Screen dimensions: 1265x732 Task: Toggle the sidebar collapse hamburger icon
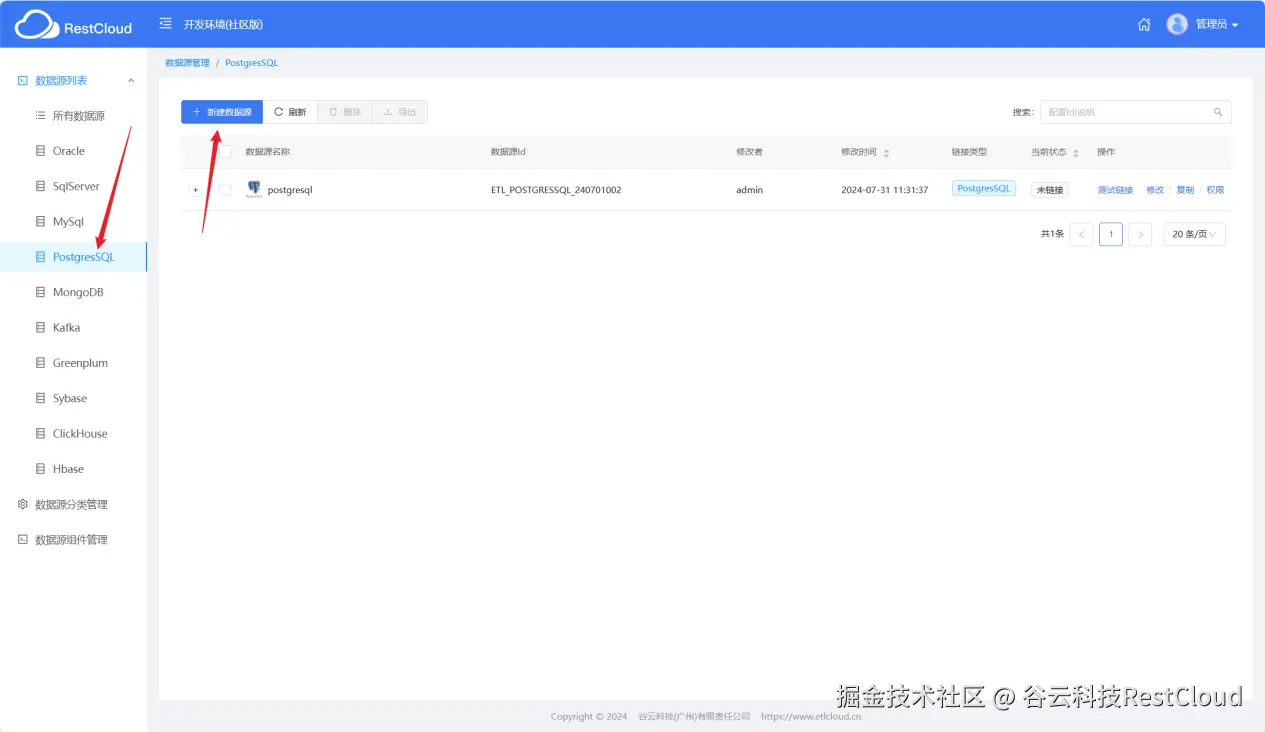pyautogui.click(x=165, y=24)
